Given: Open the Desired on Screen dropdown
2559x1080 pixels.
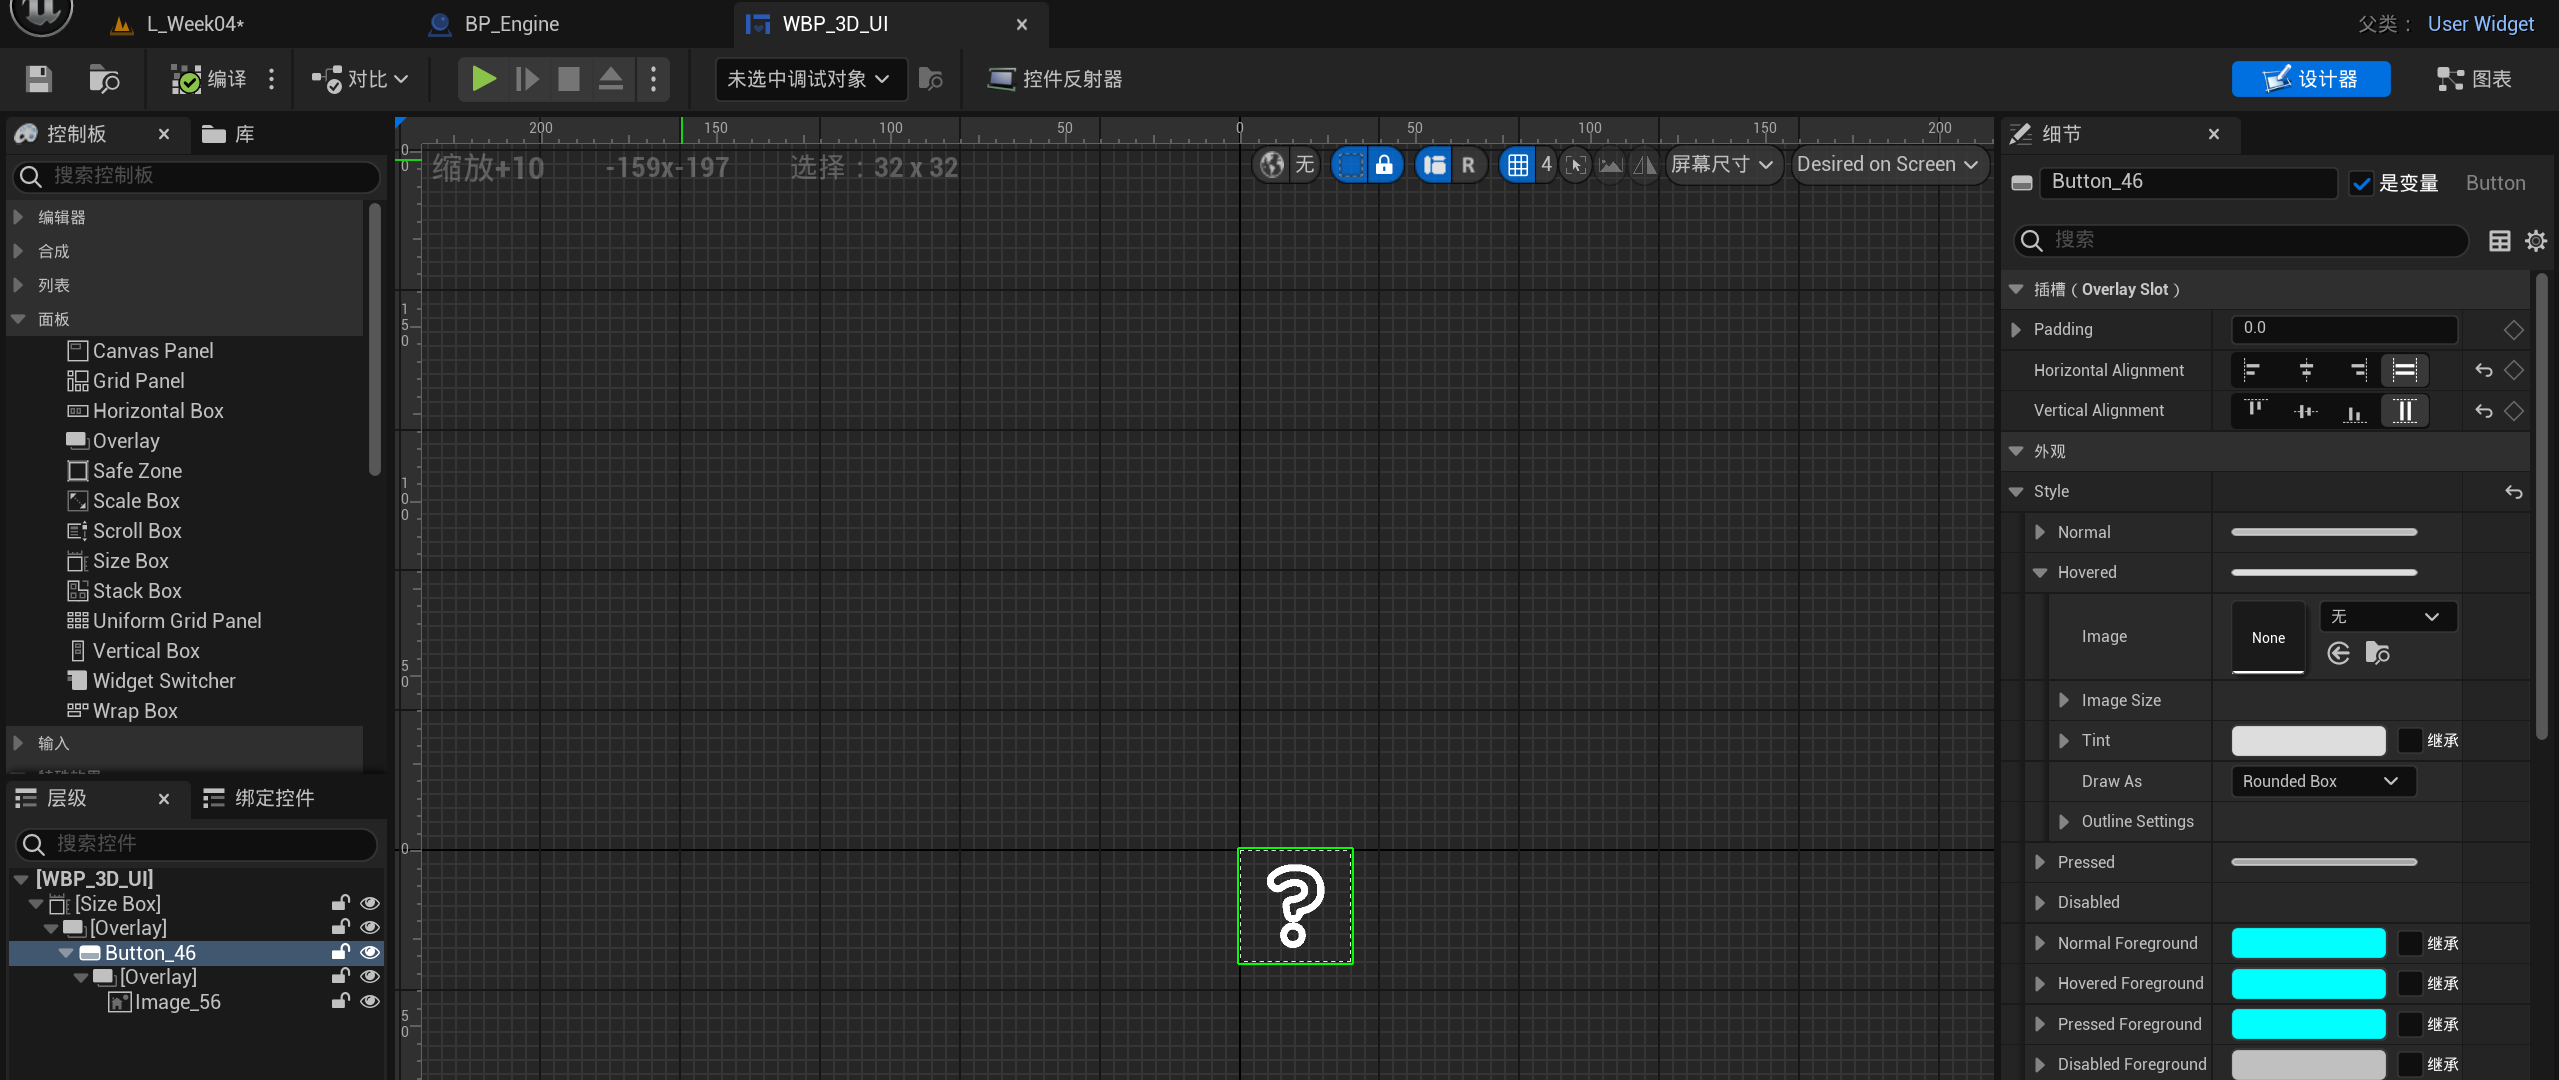Looking at the screenshot, I should (x=1888, y=165).
